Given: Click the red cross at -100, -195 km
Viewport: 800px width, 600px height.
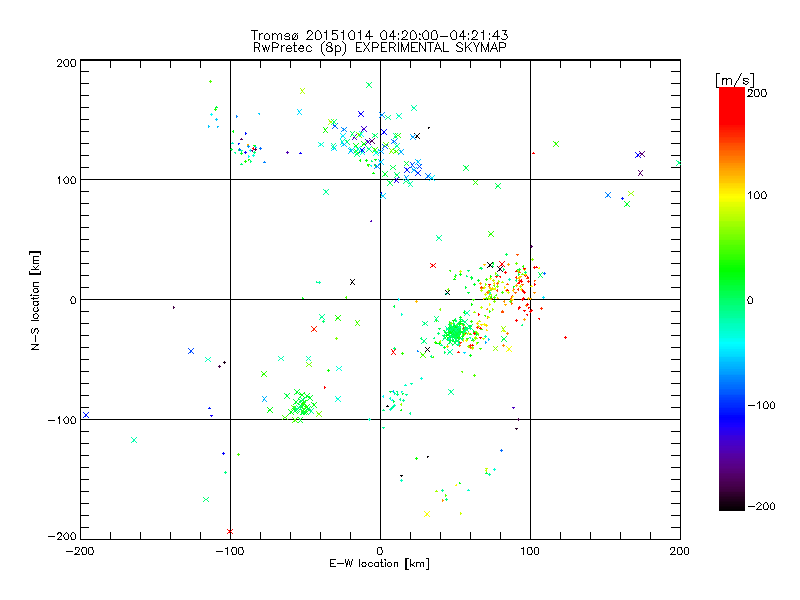Looking at the screenshot, I should 230,532.
